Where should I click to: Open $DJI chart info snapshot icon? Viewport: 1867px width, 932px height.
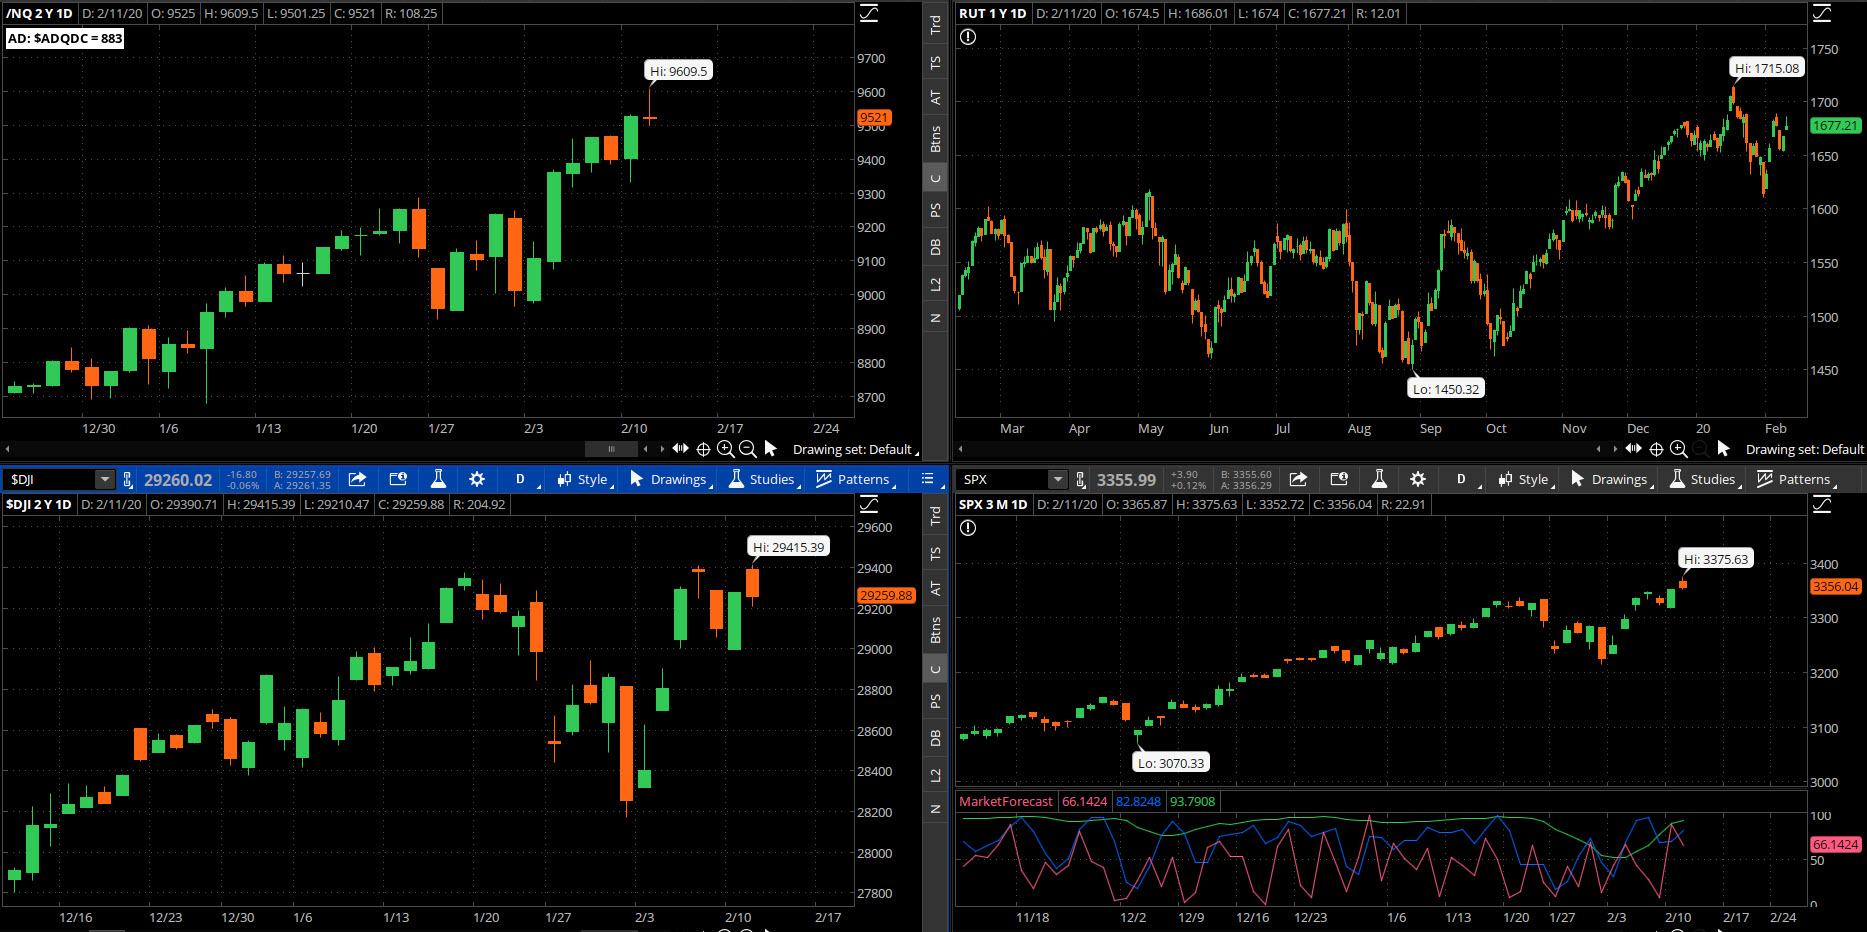pyautogui.click(x=398, y=479)
